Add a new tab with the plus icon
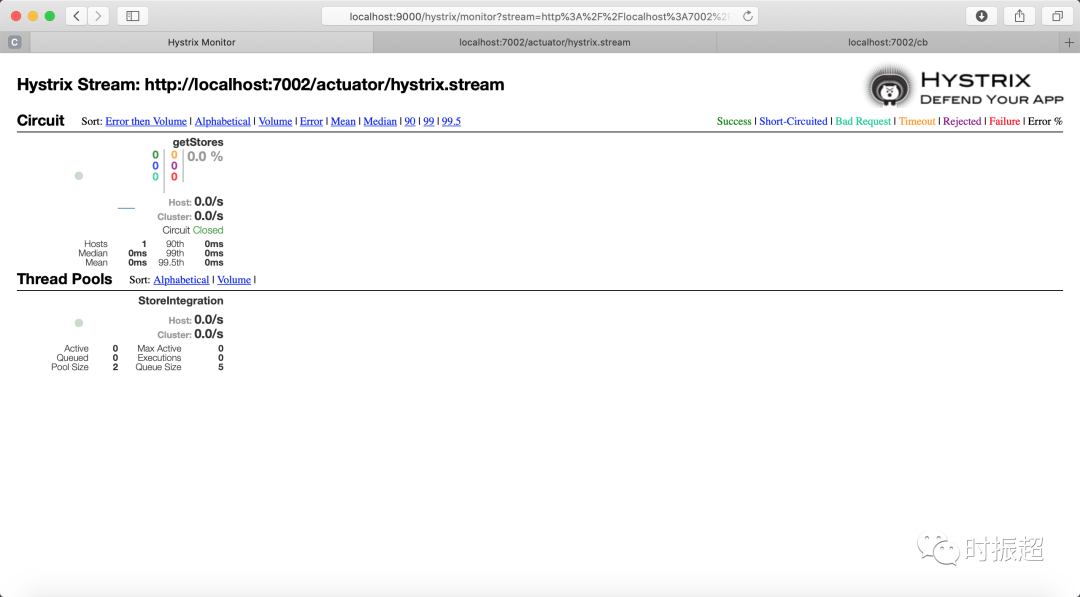Image resolution: width=1080 pixels, height=597 pixels. tap(1069, 42)
